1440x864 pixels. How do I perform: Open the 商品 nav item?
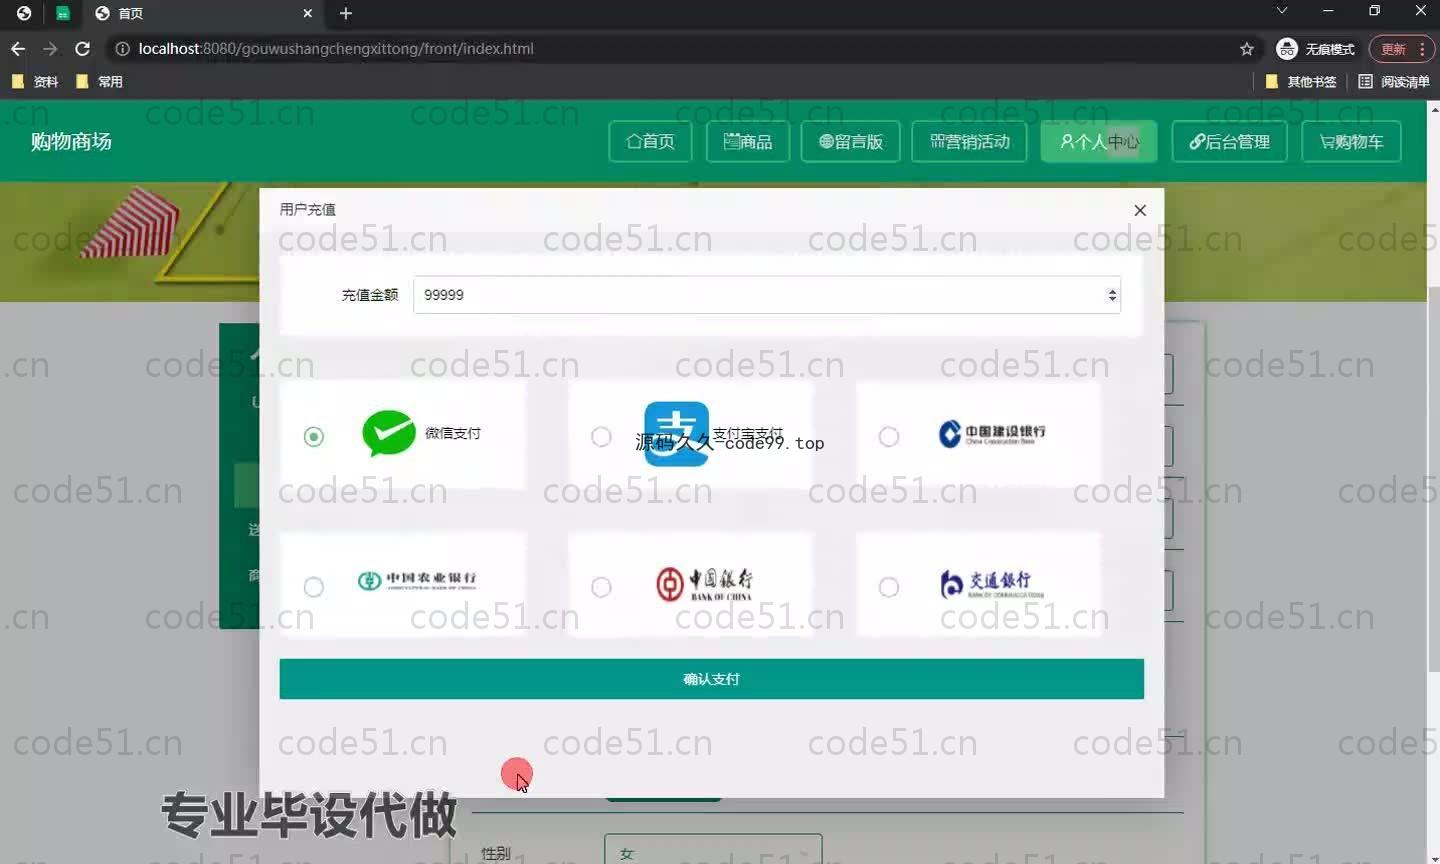pyautogui.click(x=748, y=142)
